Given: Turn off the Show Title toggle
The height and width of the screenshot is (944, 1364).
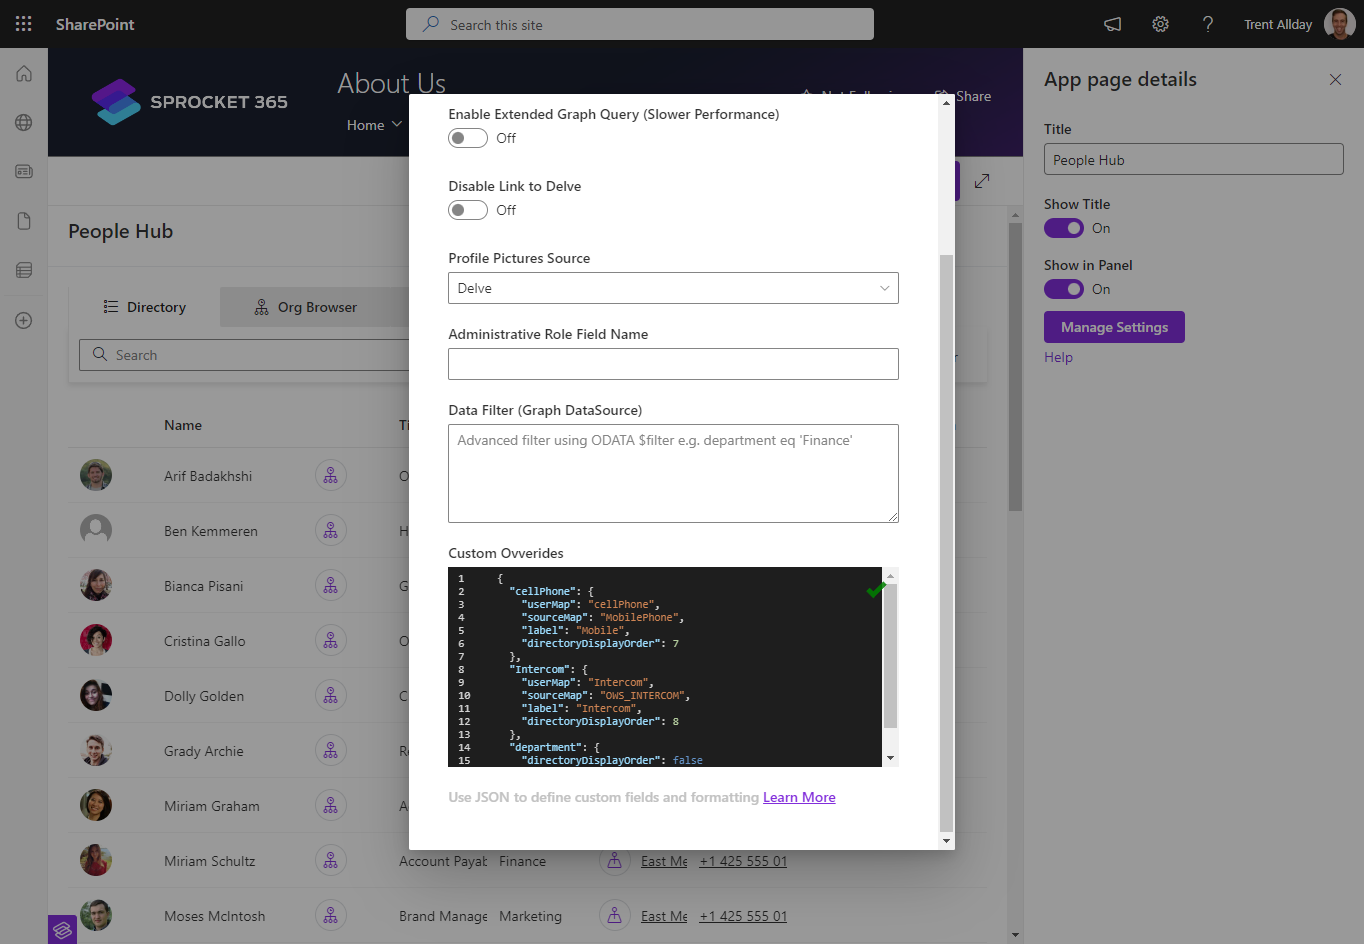Looking at the screenshot, I should [x=1063, y=228].
